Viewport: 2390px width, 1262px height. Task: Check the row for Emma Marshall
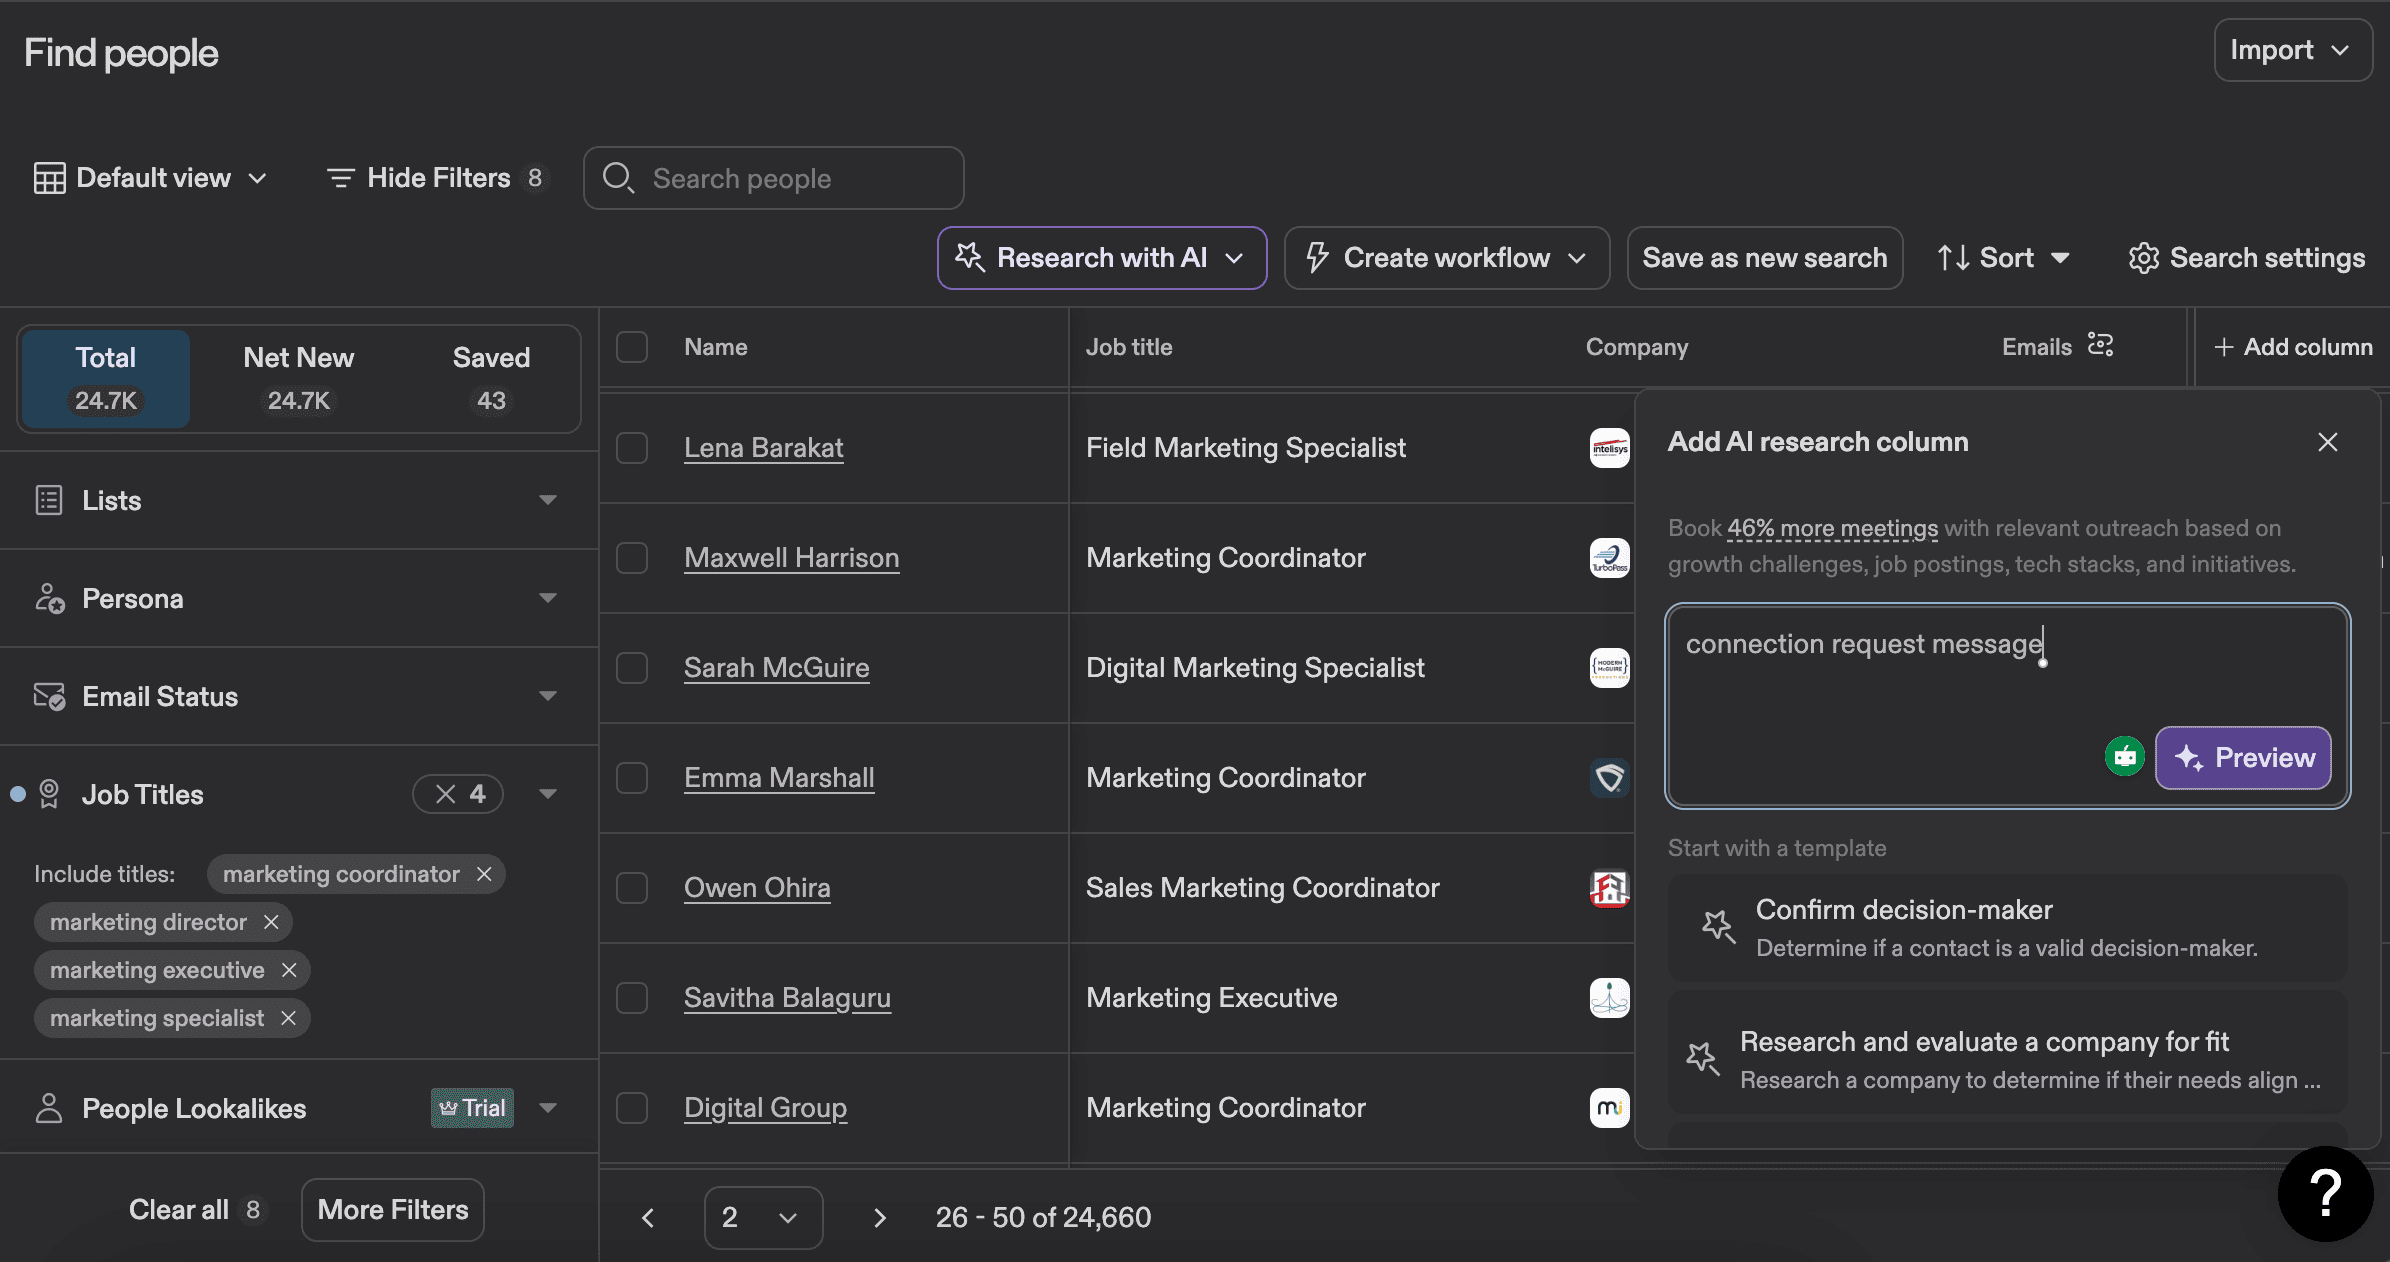[632, 778]
